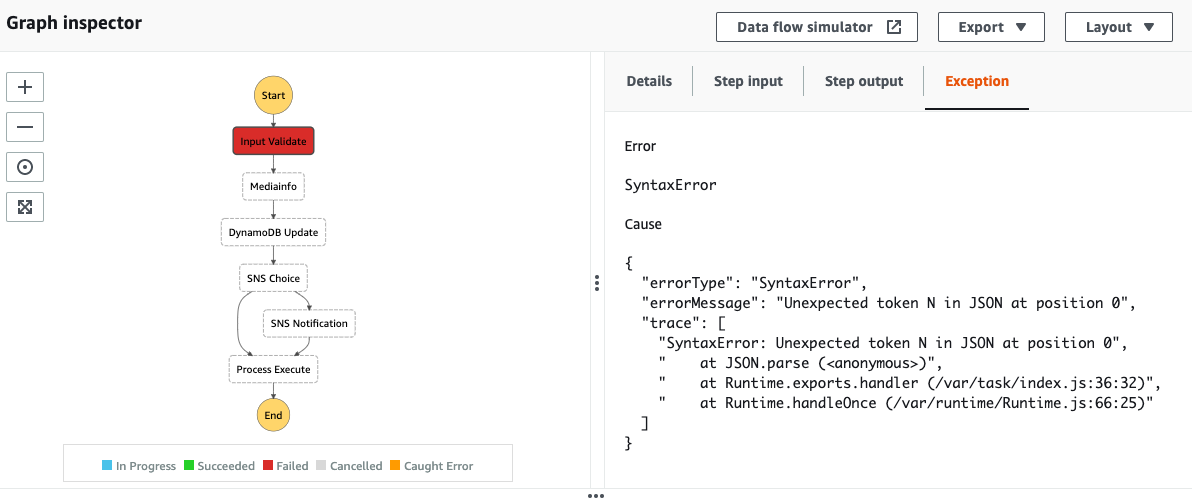Select the failed Input Validate step
Screen dimensions: 1192x500
pyautogui.click(x=273, y=141)
